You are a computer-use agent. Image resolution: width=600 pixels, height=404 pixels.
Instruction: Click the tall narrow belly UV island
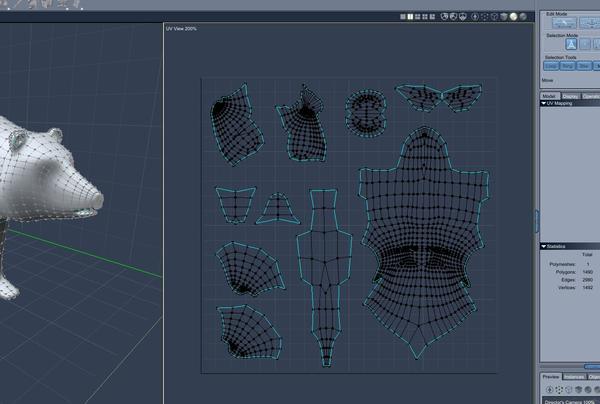[x=324, y=277]
